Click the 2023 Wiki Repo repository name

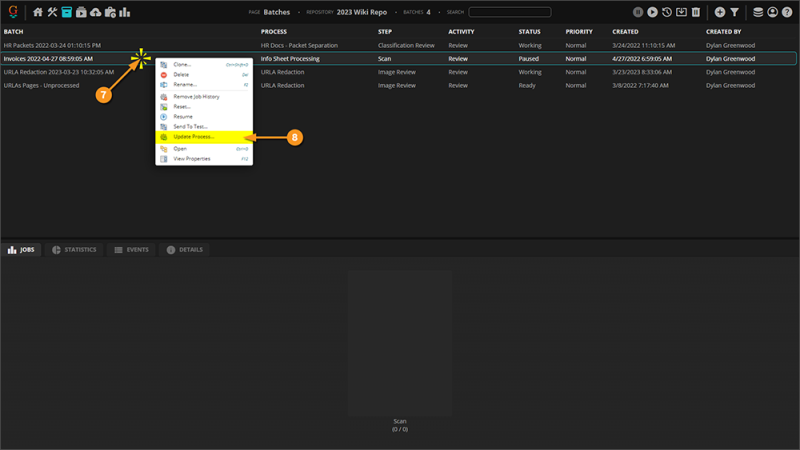(362, 12)
